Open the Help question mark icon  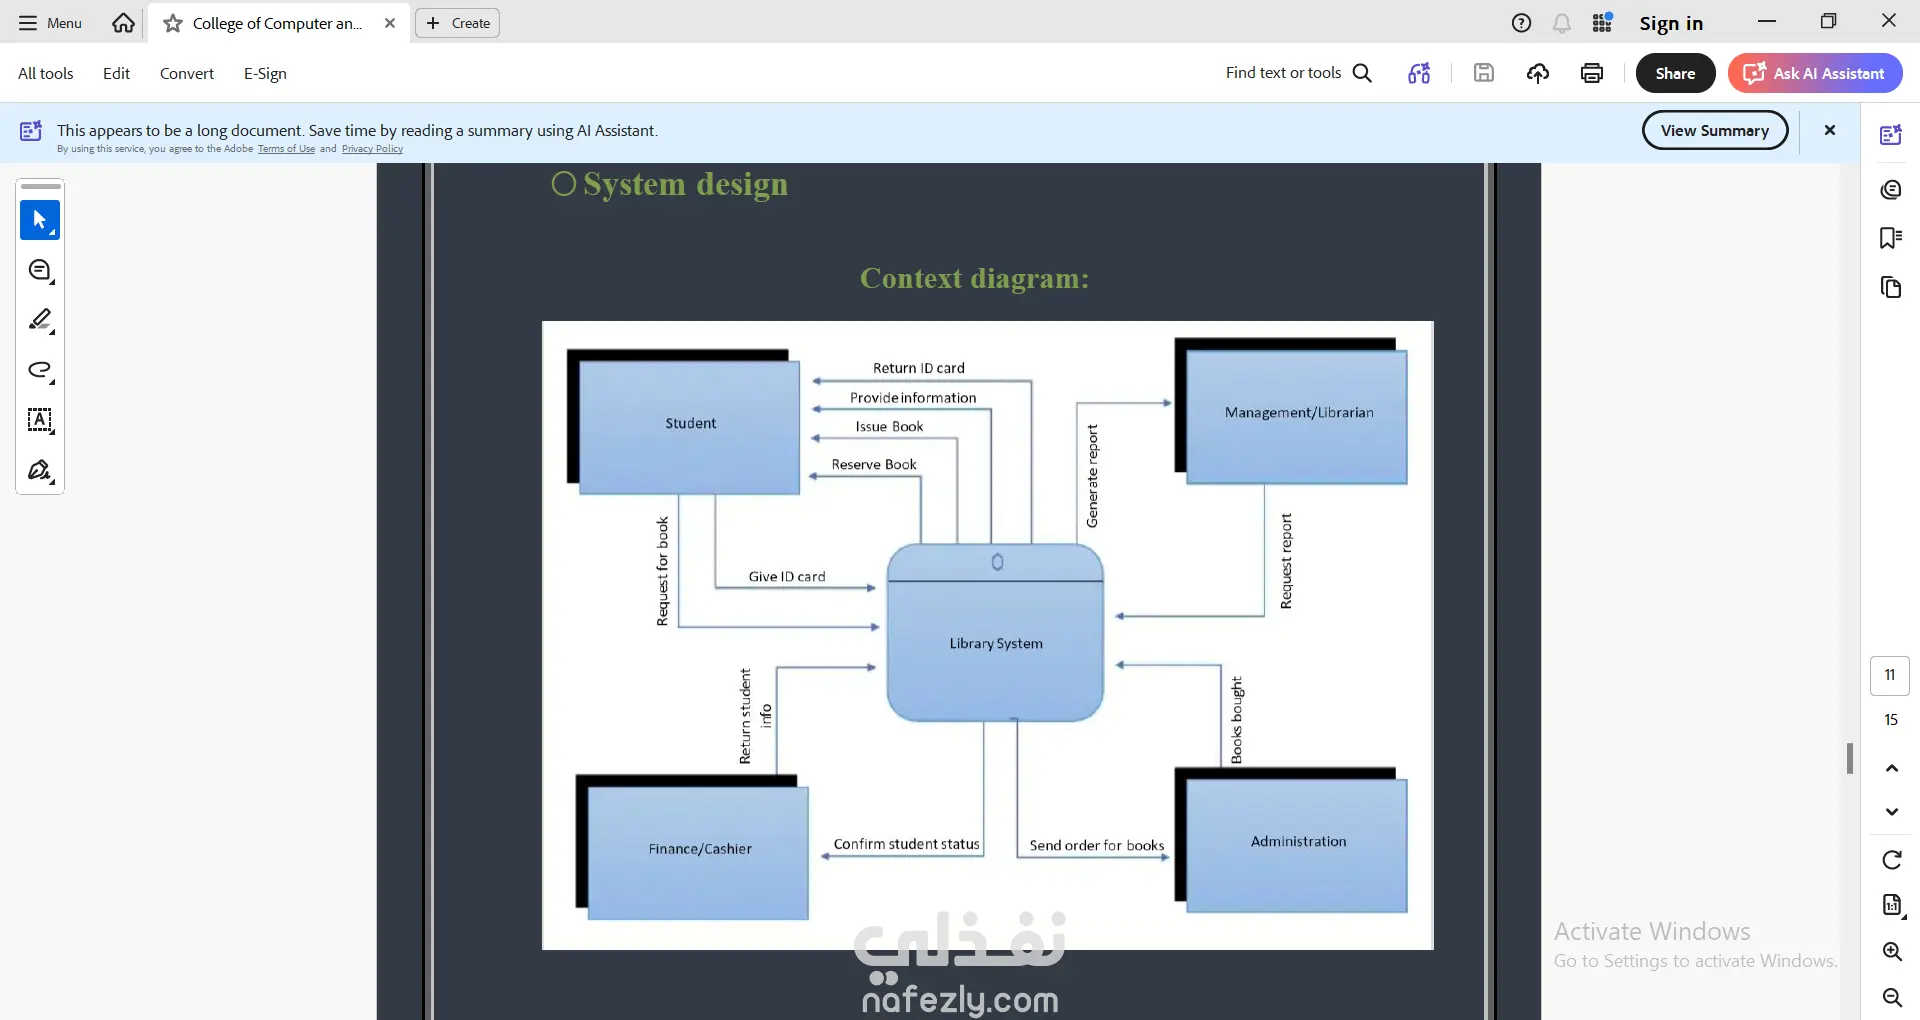[x=1521, y=23]
